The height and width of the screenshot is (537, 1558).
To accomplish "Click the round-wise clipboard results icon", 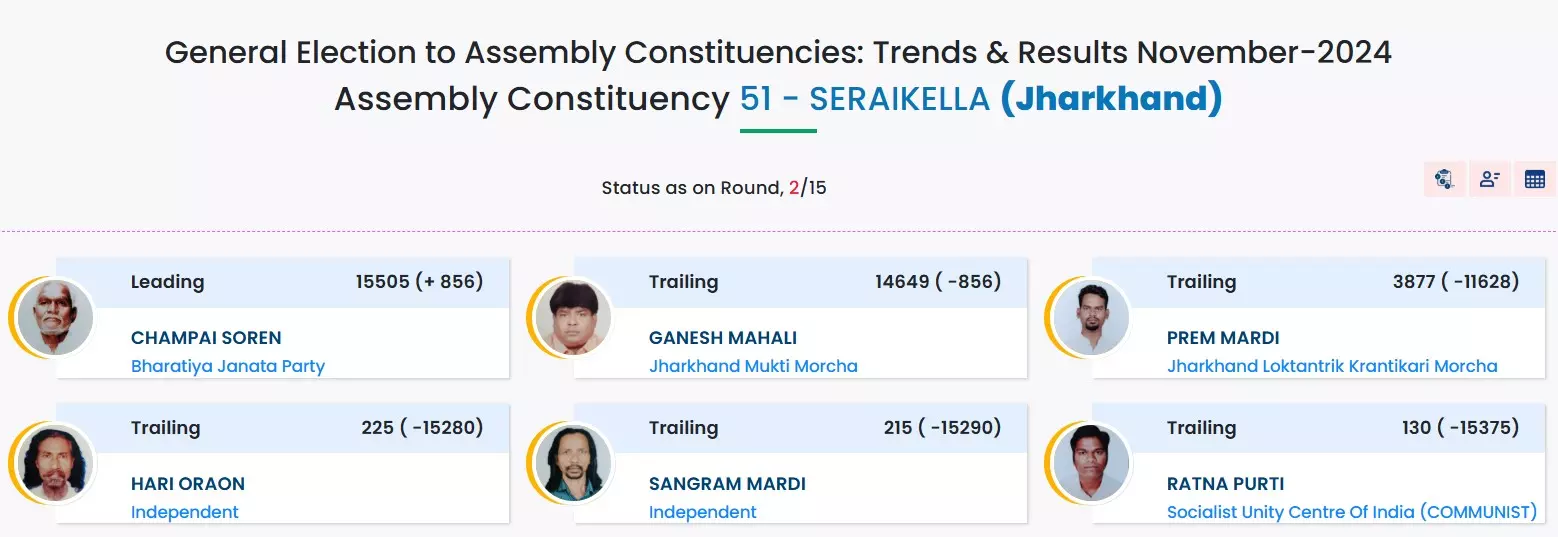I will coord(1444,180).
